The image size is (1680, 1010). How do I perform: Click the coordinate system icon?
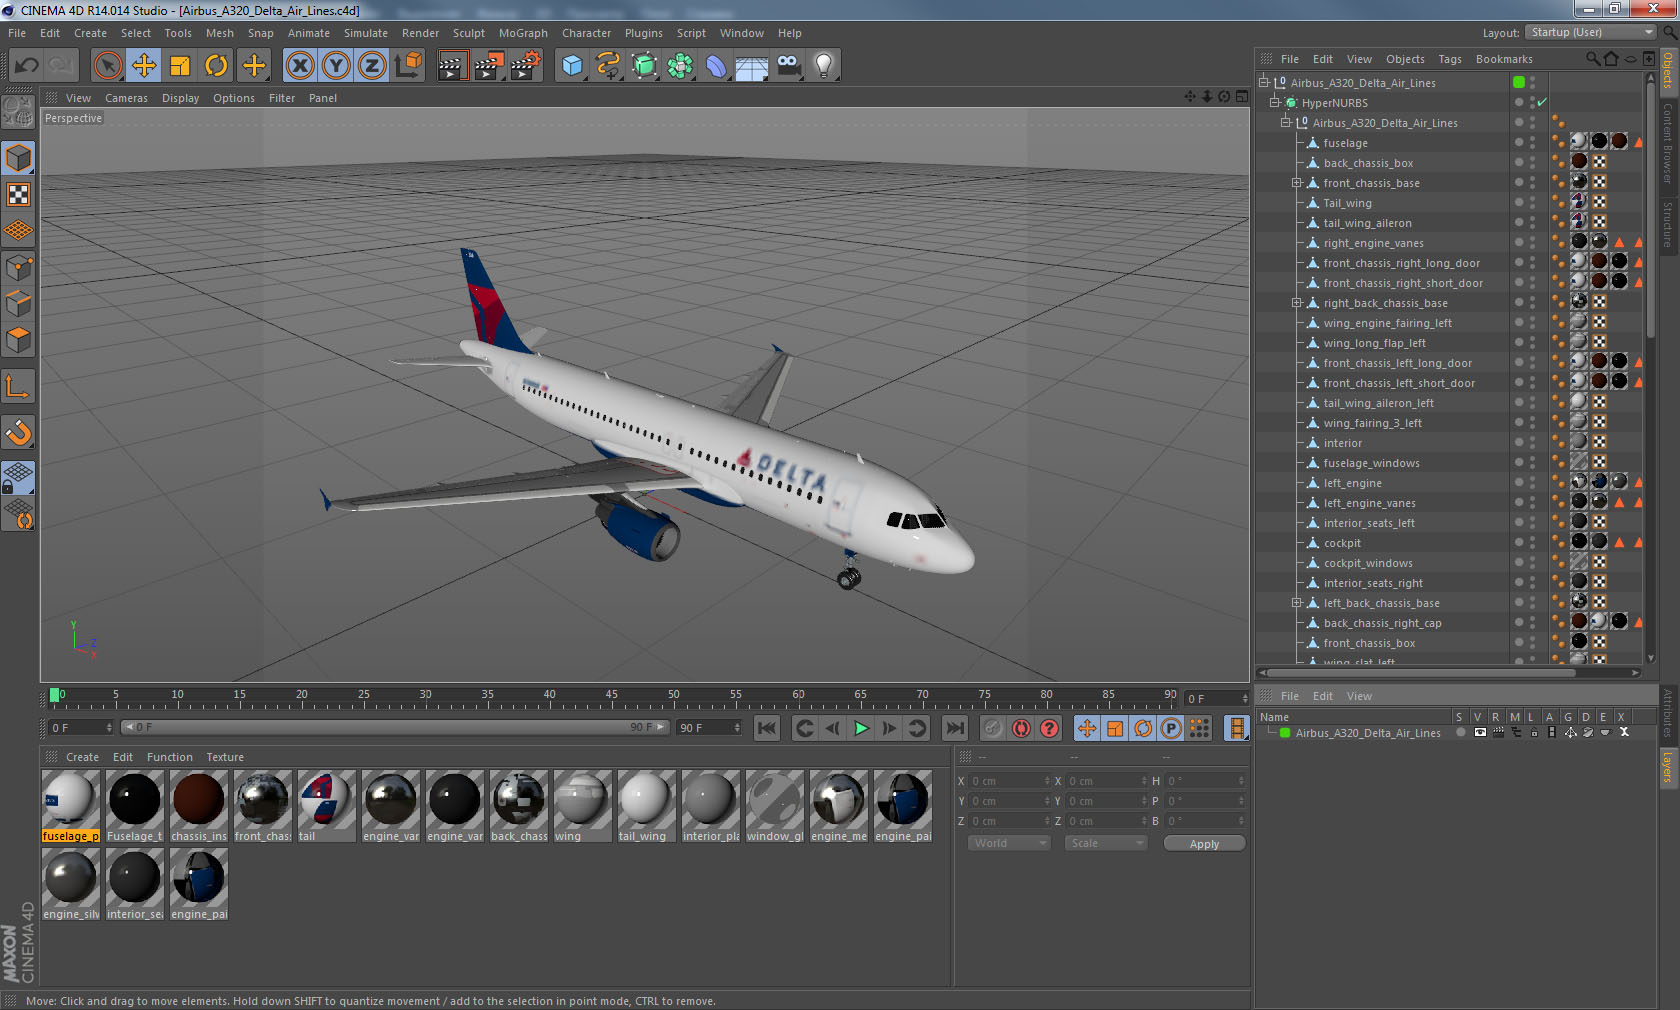[x=408, y=66]
